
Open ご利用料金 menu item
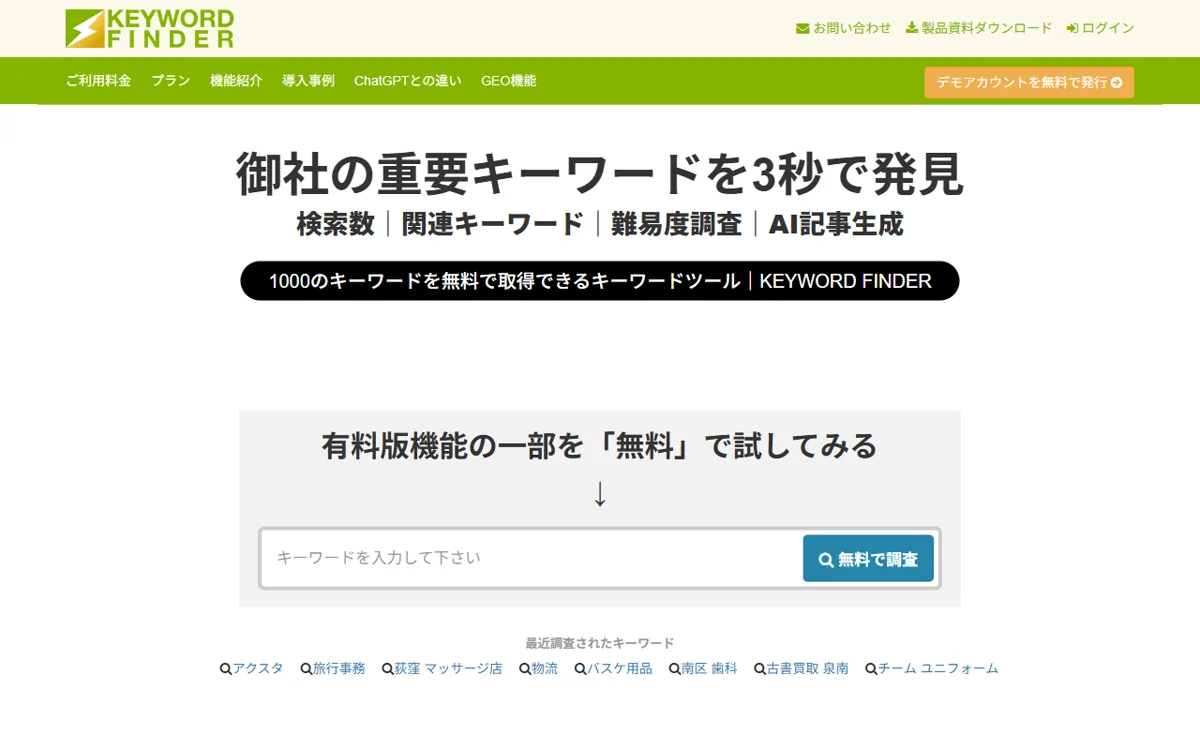98,81
